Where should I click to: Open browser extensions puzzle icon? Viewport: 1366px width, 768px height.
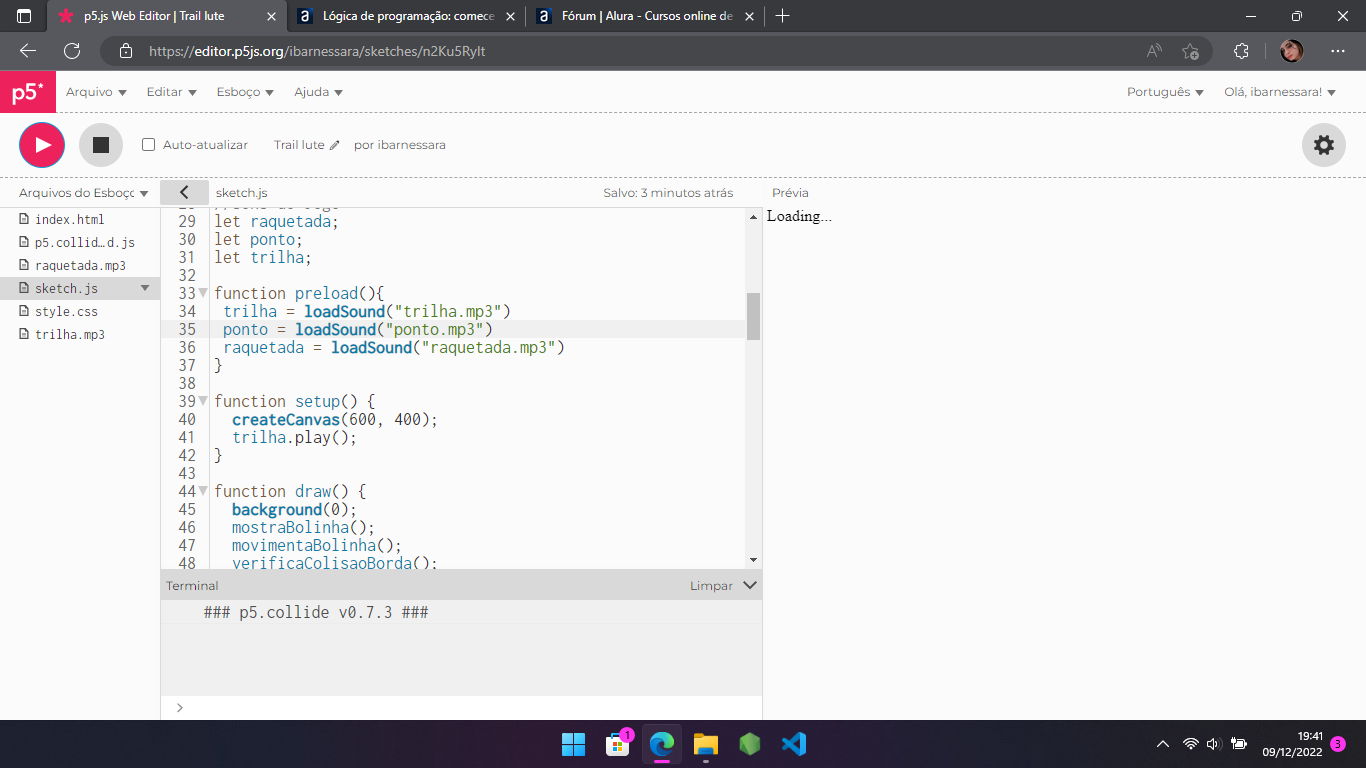(1241, 51)
